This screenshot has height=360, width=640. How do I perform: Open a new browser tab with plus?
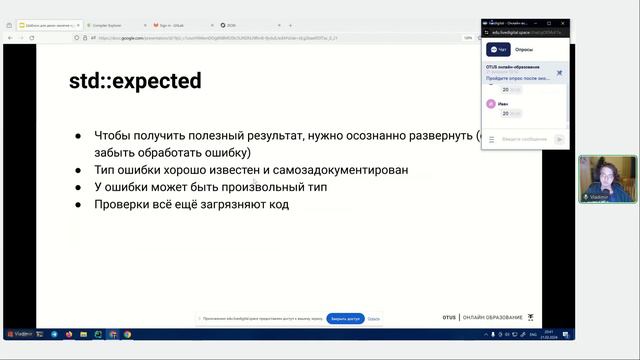(x=290, y=25)
